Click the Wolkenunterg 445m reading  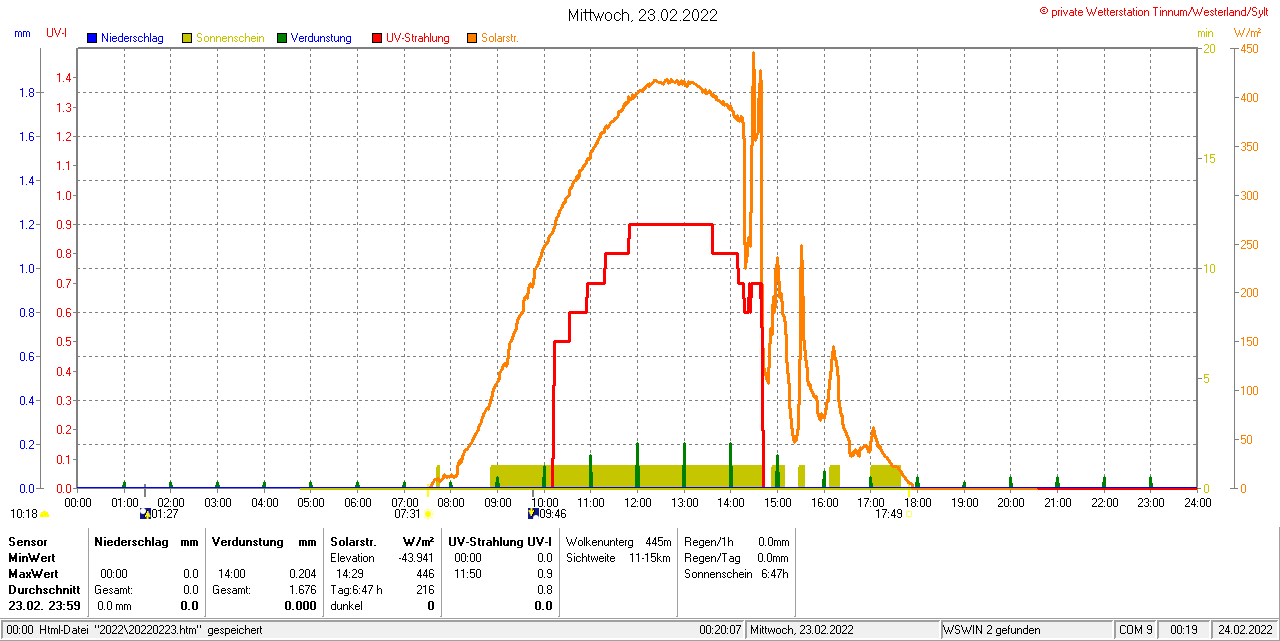(618, 541)
